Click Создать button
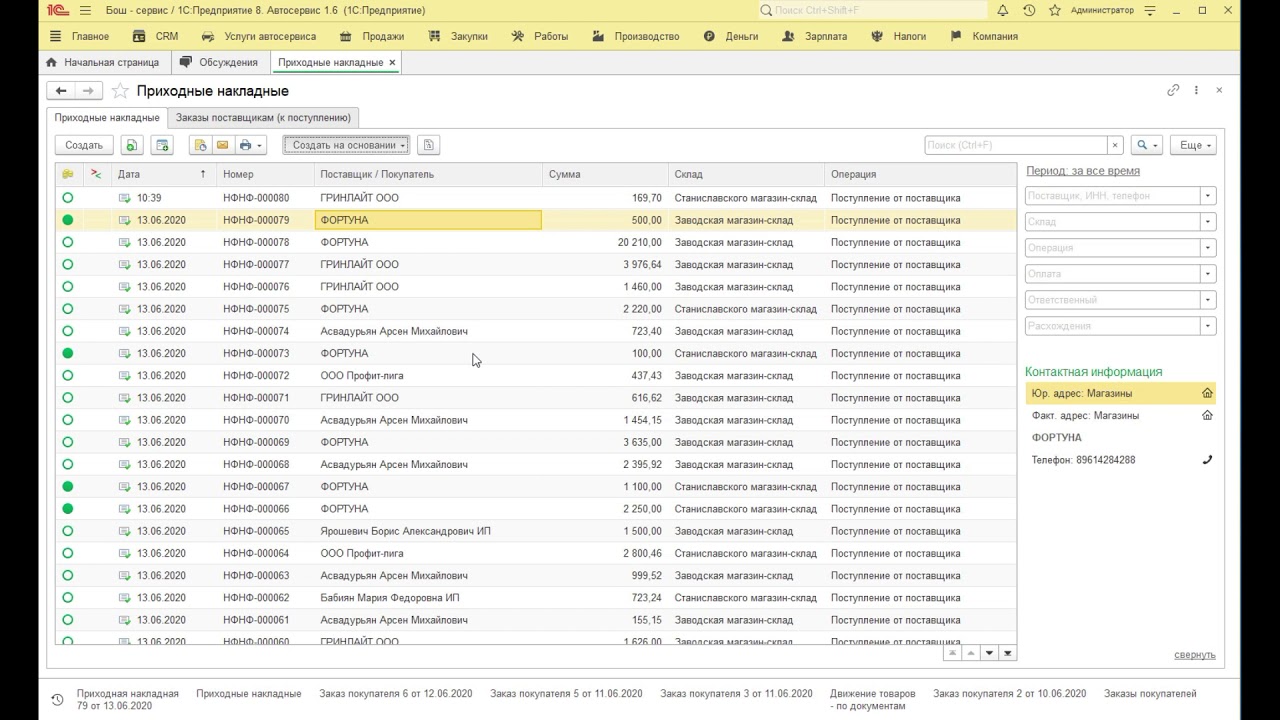The height and width of the screenshot is (720, 1280). (x=84, y=145)
